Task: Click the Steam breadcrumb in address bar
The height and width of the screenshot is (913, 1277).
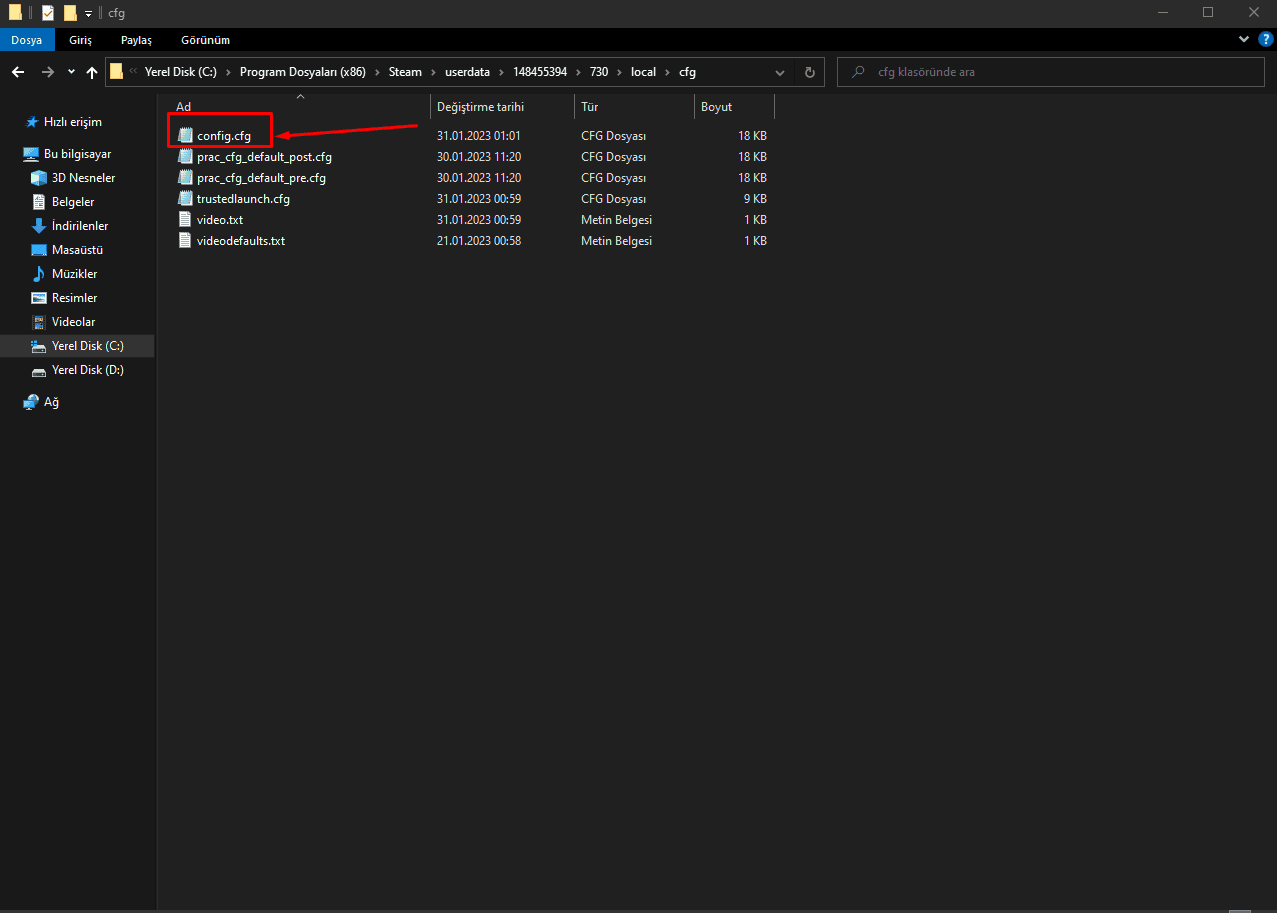Action: point(405,72)
